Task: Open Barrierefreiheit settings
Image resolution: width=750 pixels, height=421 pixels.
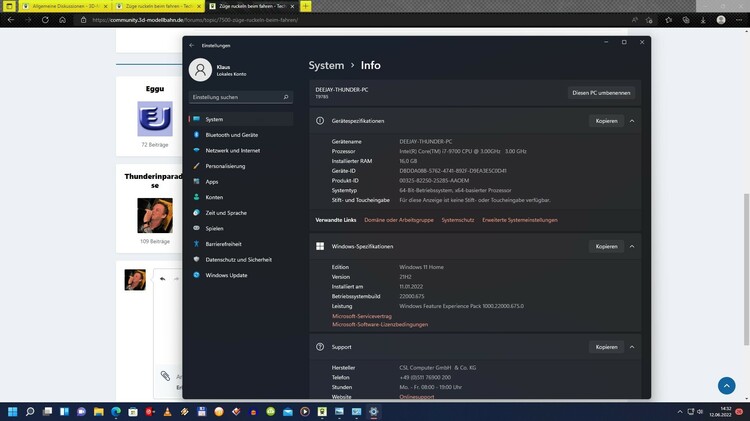Action: tap(241, 244)
